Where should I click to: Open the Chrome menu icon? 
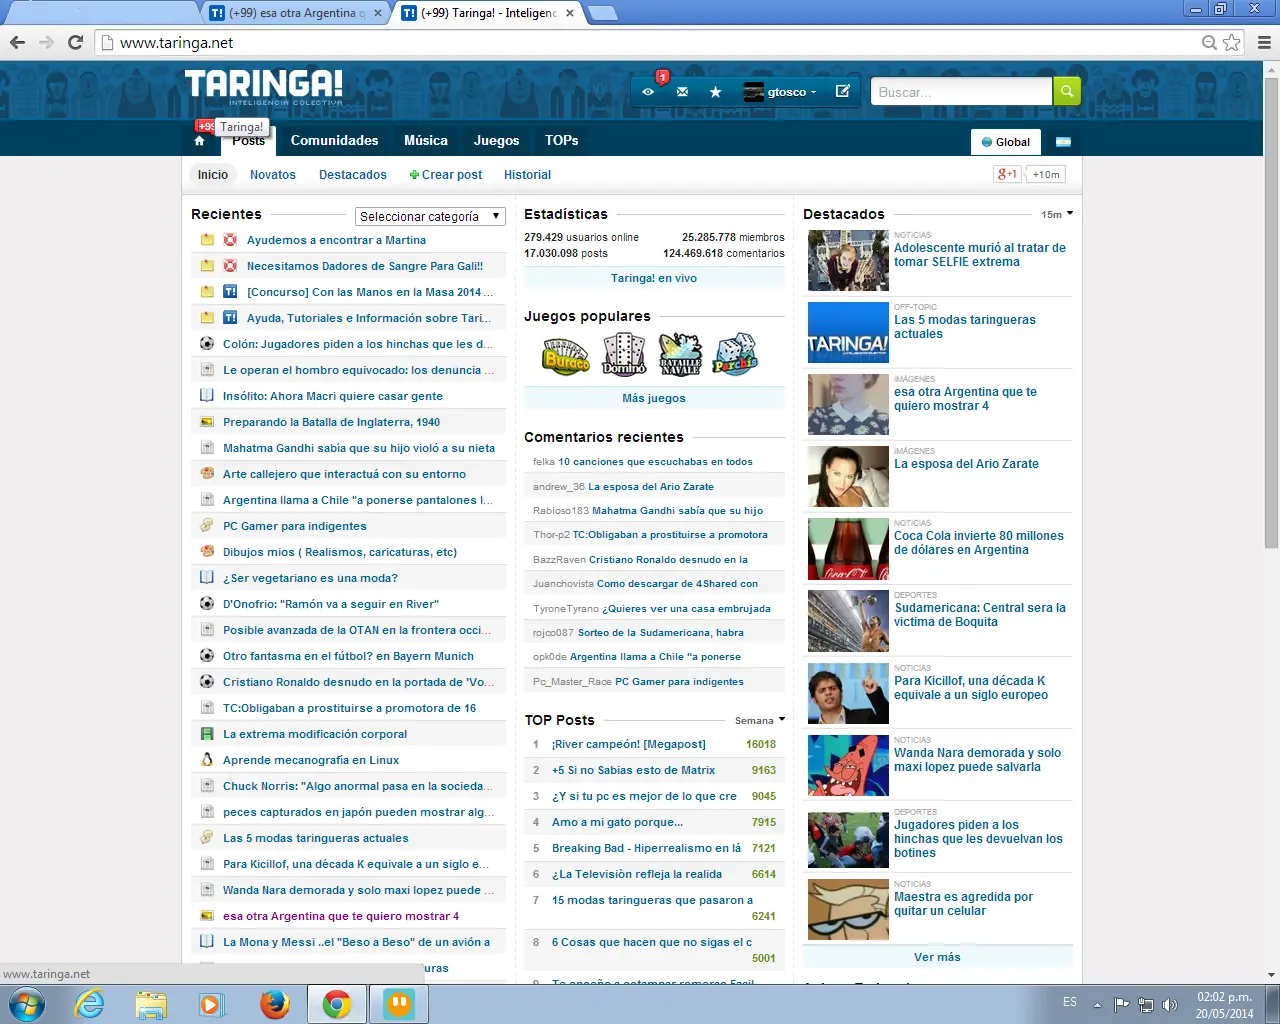tap(1264, 43)
